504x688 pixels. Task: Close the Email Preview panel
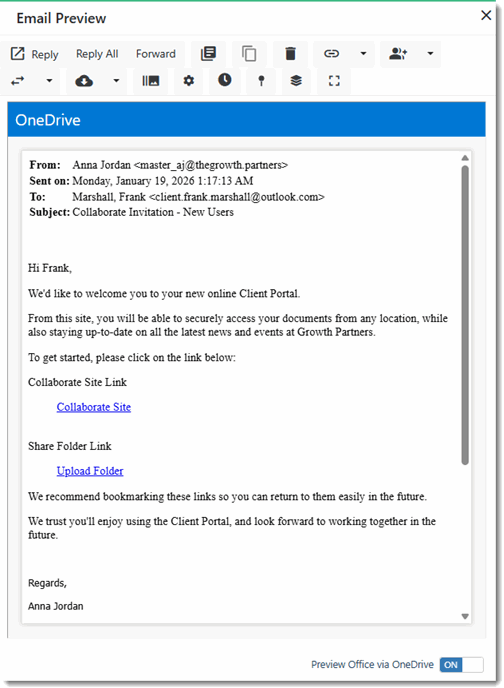coord(486,15)
